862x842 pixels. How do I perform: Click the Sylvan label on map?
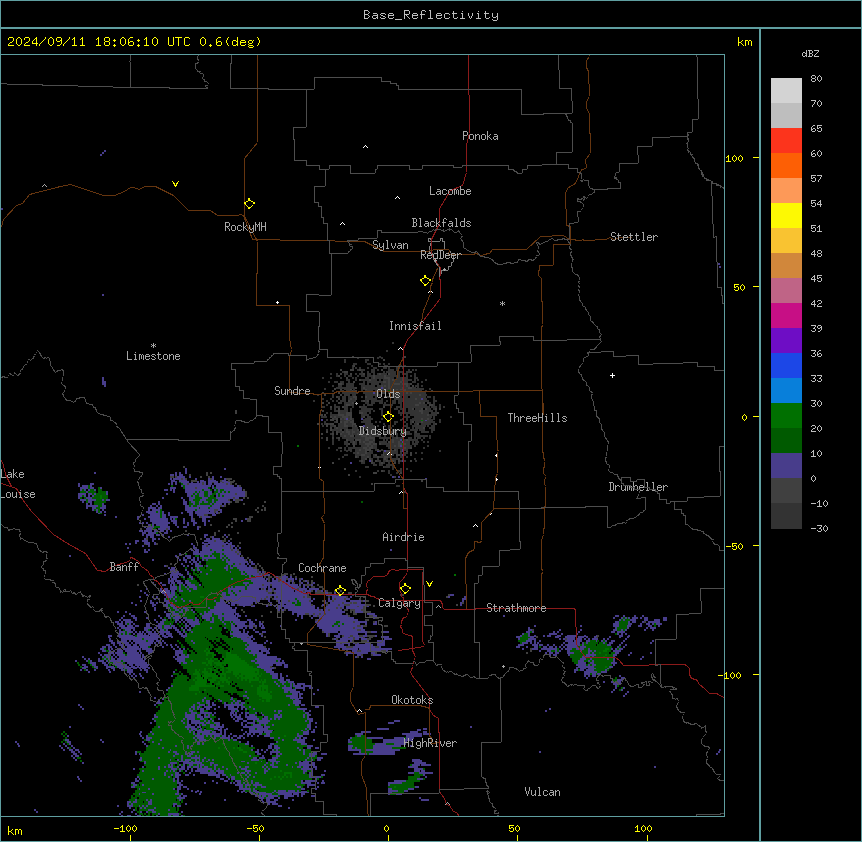[390, 245]
